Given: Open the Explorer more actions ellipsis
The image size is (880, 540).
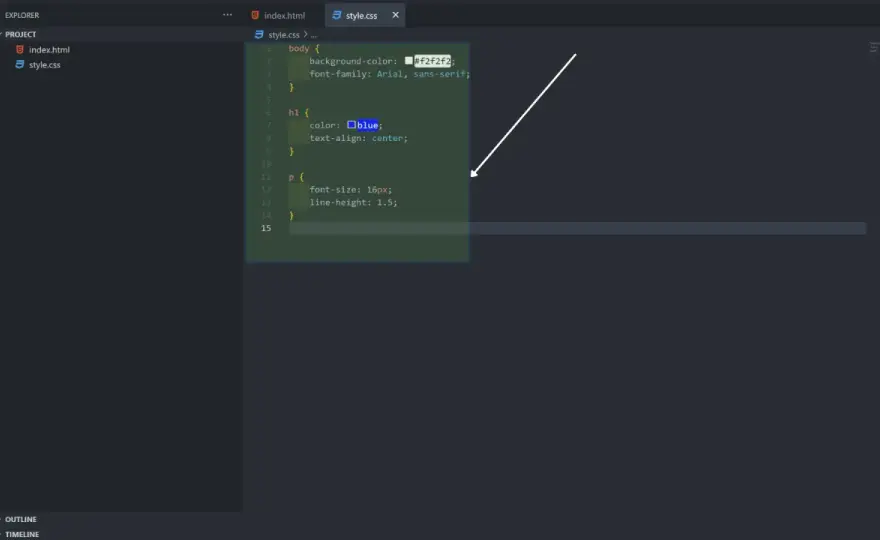Looking at the screenshot, I should click(227, 15).
